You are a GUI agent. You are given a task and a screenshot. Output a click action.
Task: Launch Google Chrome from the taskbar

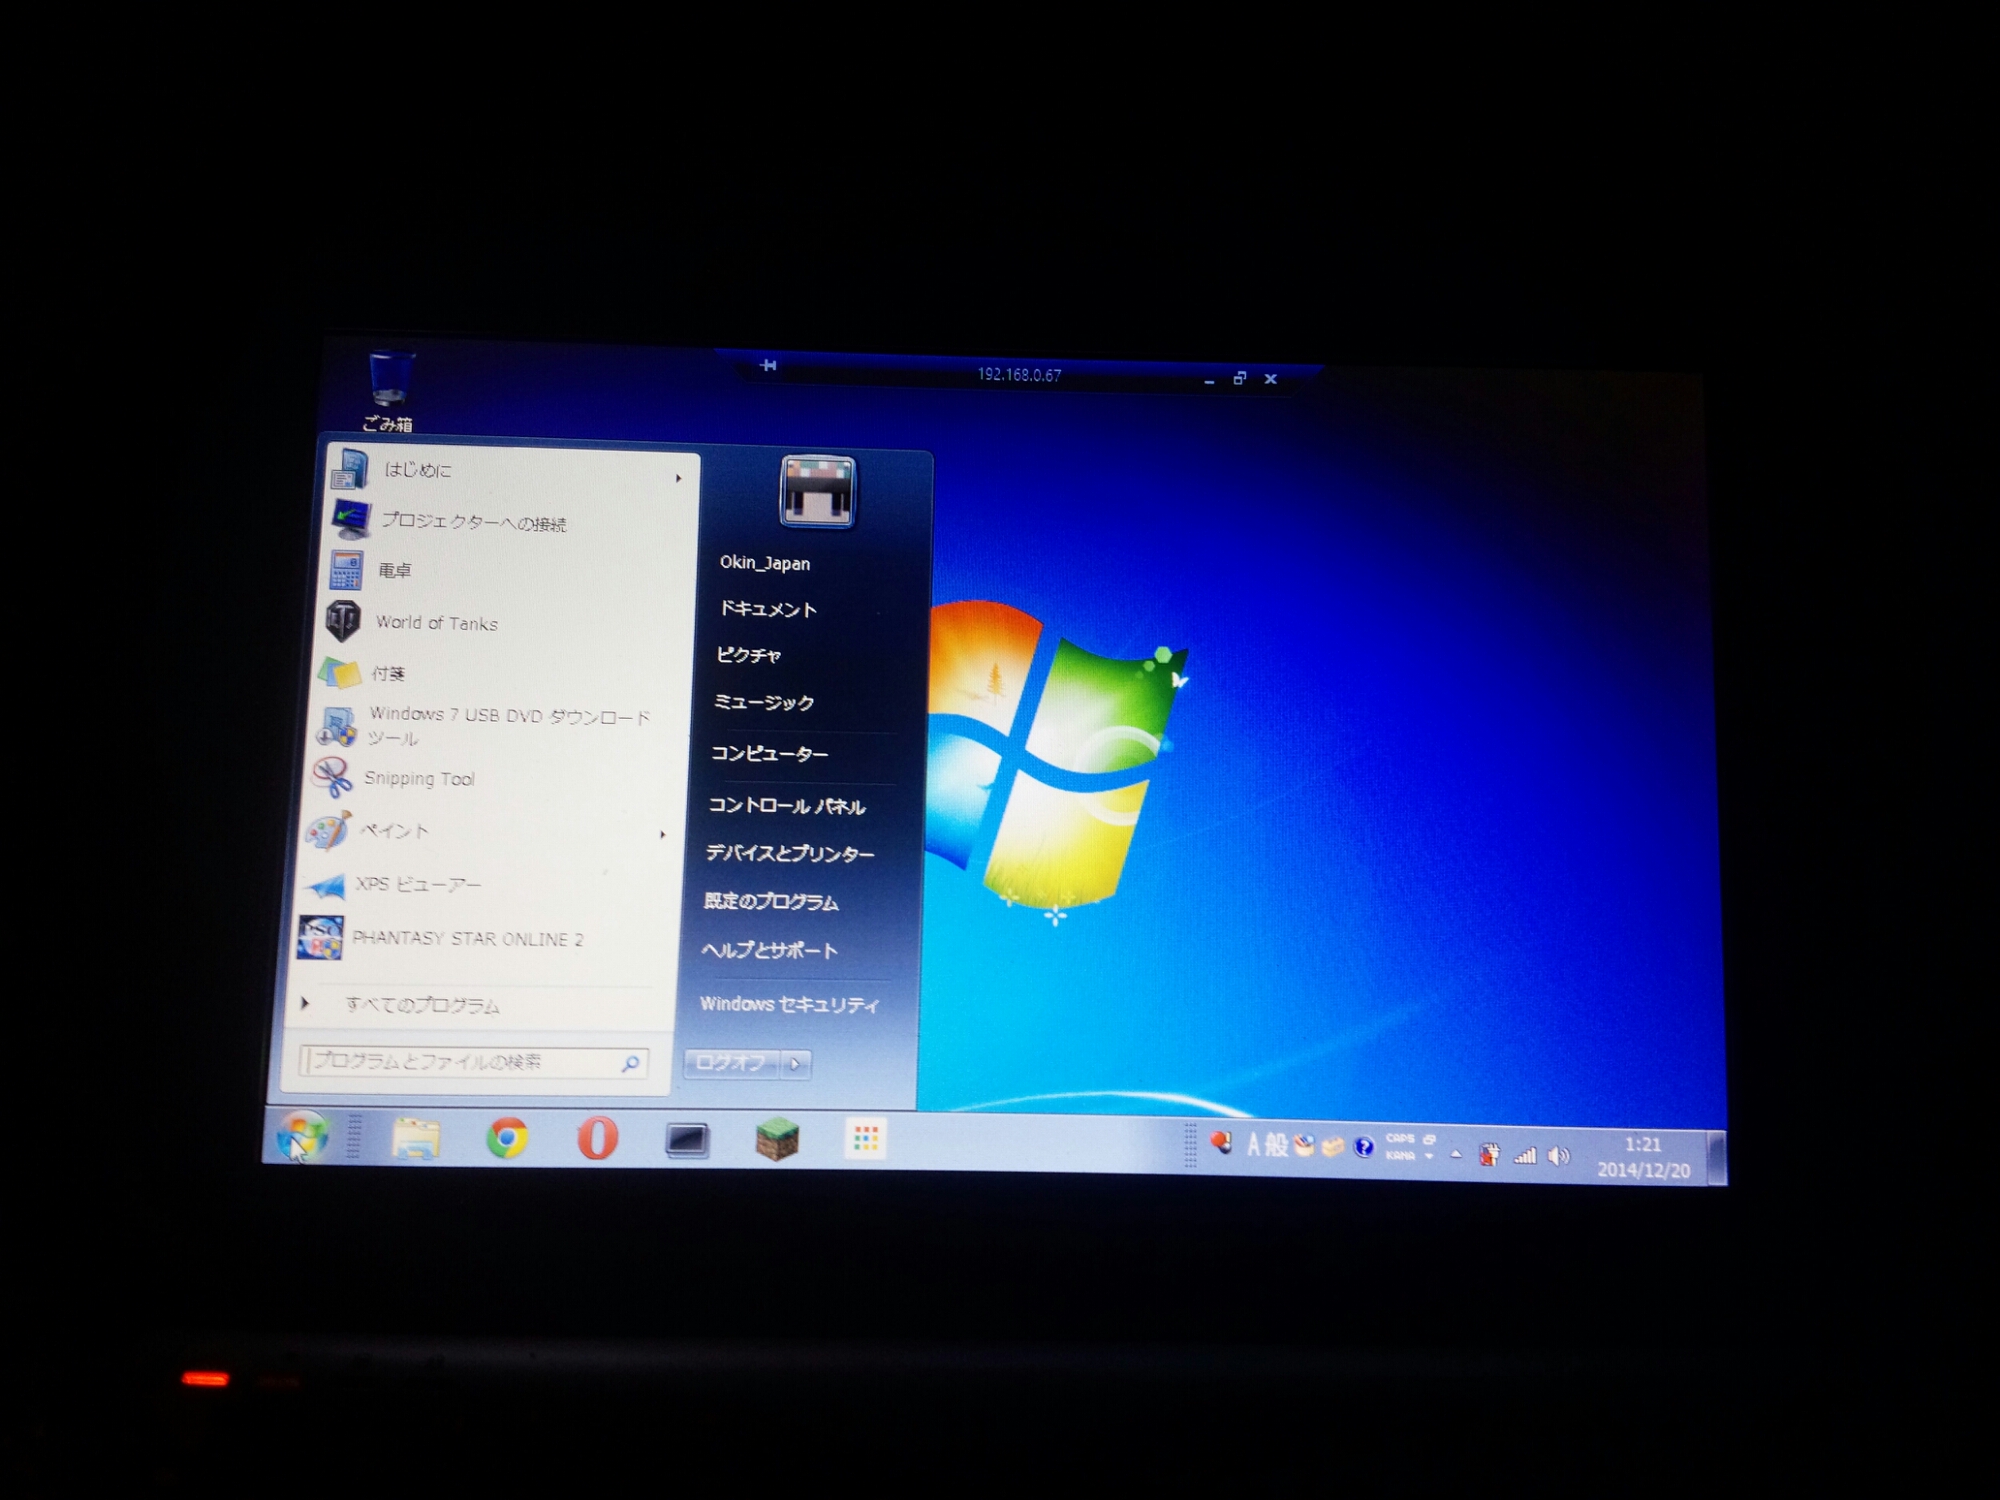507,1139
